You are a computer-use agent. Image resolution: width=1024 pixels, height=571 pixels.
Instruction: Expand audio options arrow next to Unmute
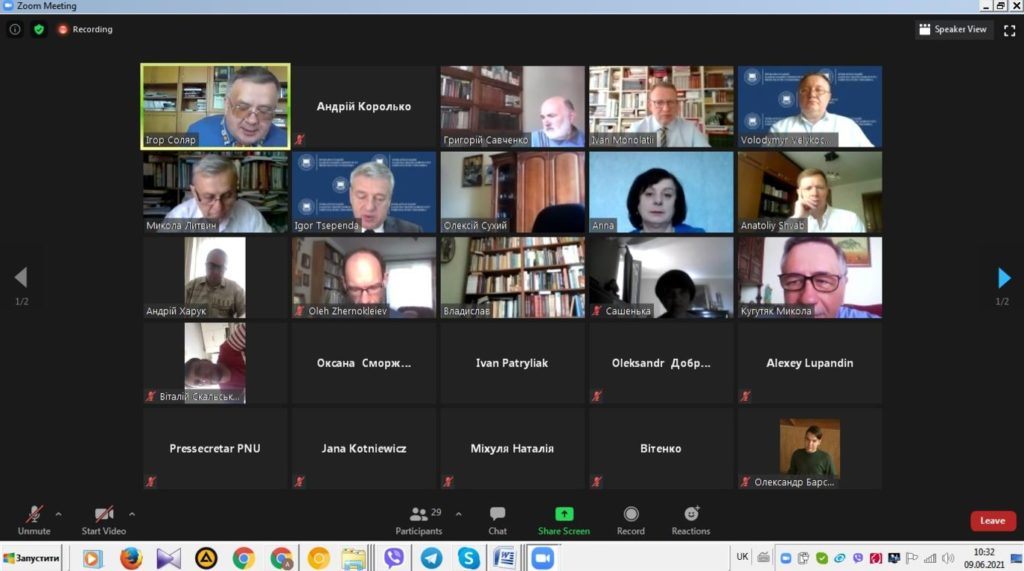[58, 514]
